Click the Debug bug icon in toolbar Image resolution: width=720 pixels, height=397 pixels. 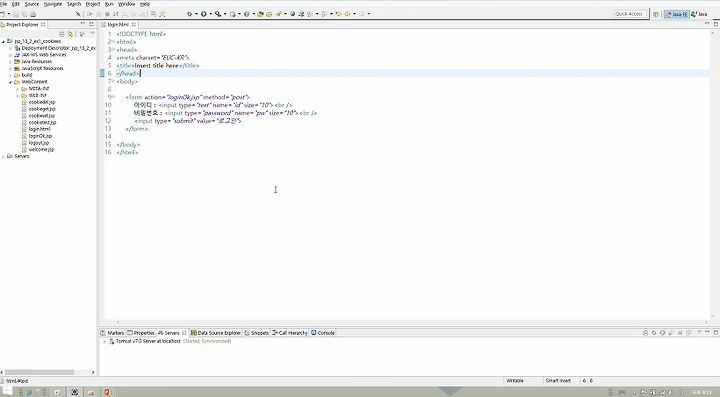click(x=190, y=14)
